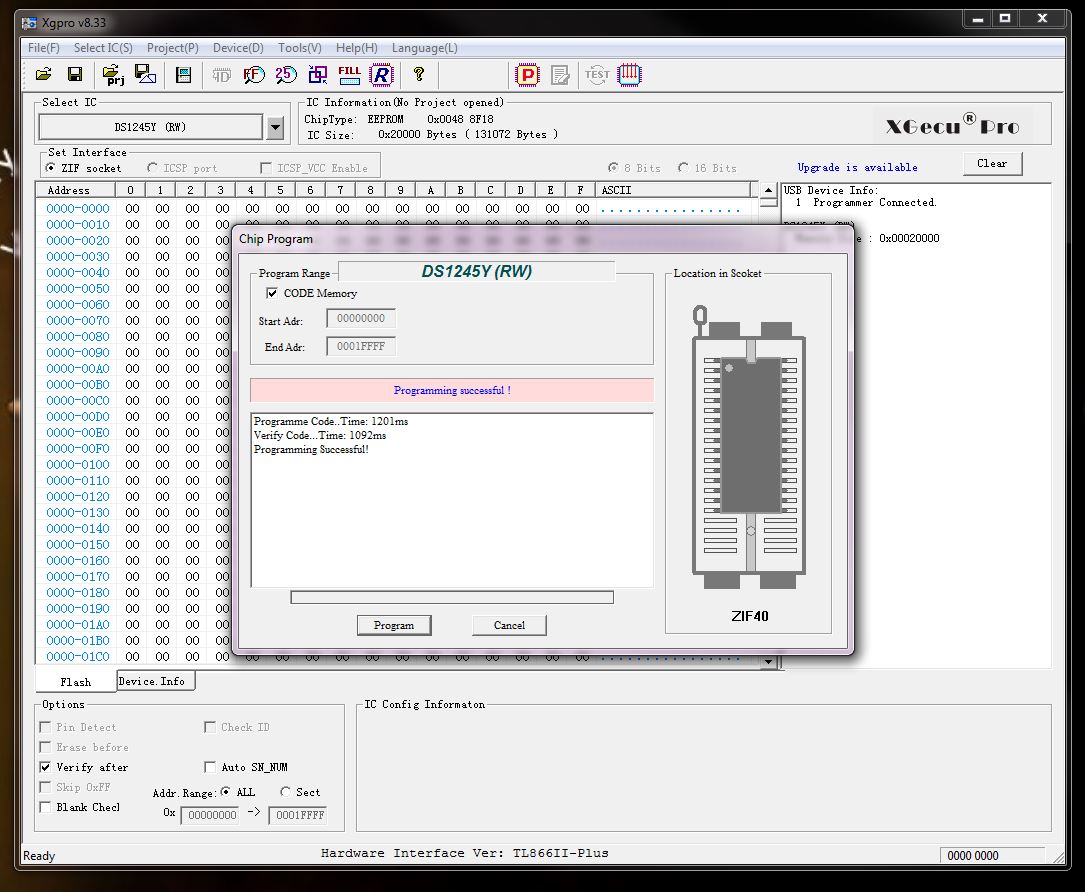The height and width of the screenshot is (892, 1085).
Task: Select the 16 Bits radio option
Action: point(684,167)
